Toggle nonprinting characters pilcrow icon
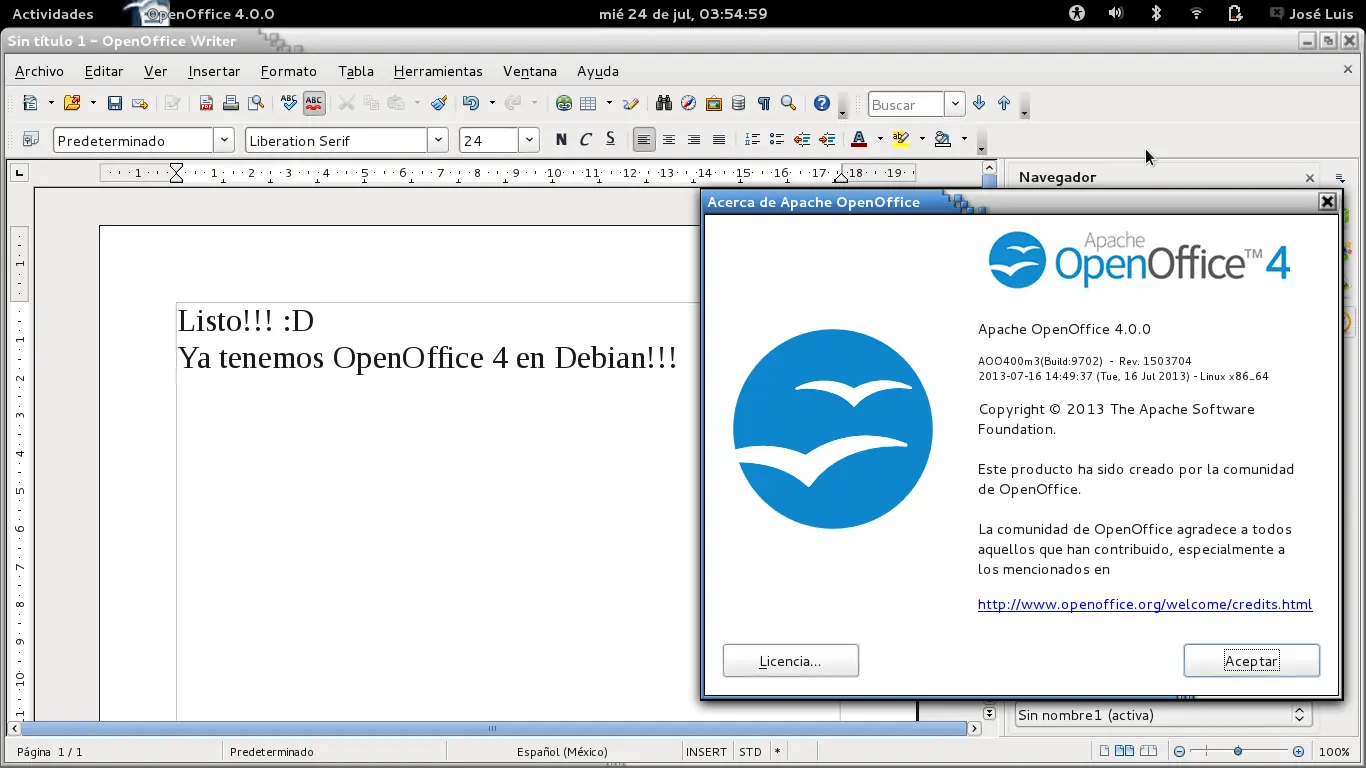Image resolution: width=1366 pixels, height=768 pixels. click(x=764, y=103)
